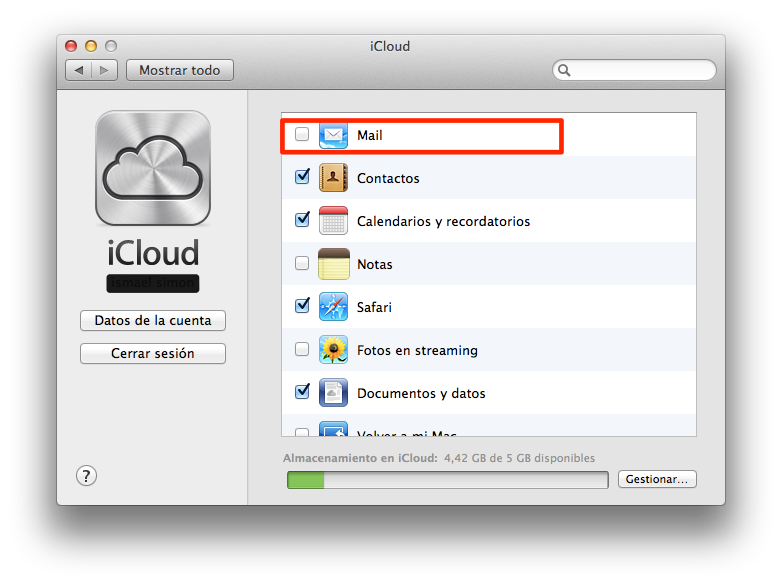Image resolution: width=782 pixels, height=584 pixels.
Task: Uncheck Calendarios y recordatorios checkbox
Action: [x=302, y=219]
